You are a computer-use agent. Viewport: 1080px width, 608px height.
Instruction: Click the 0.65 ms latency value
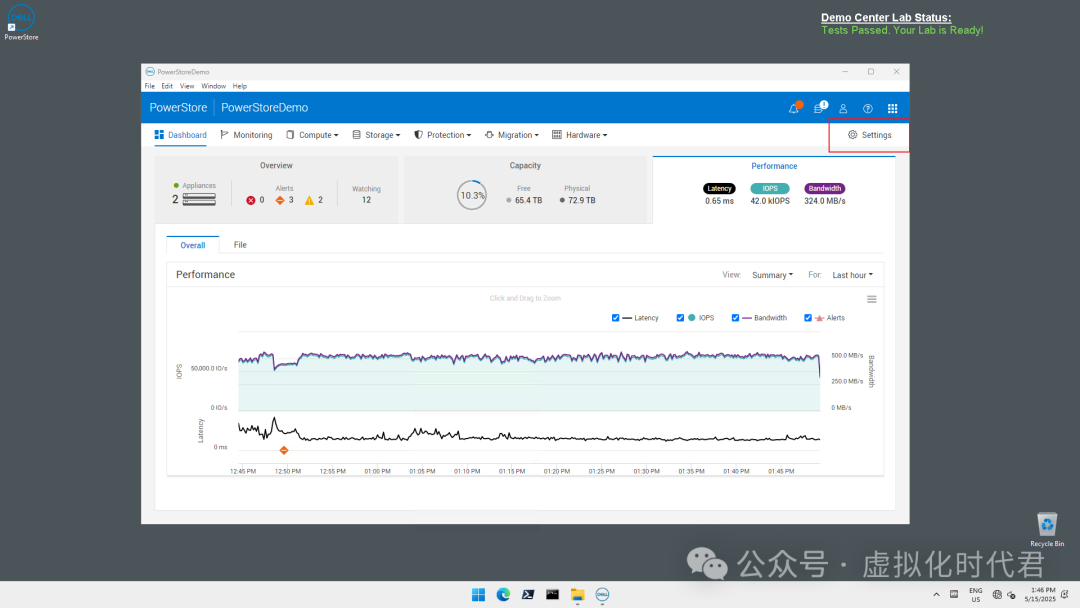pyautogui.click(x=719, y=201)
